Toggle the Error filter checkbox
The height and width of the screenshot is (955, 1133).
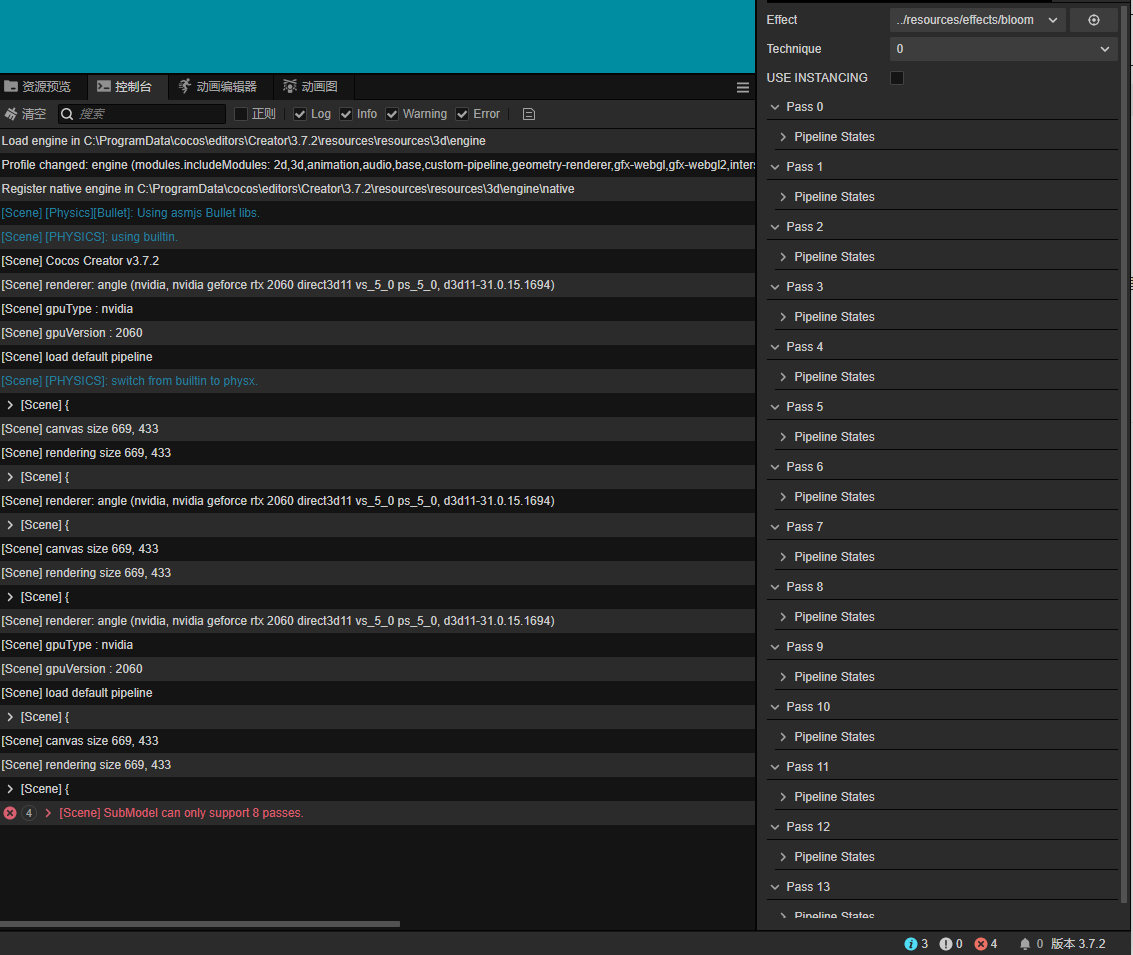(462, 114)
